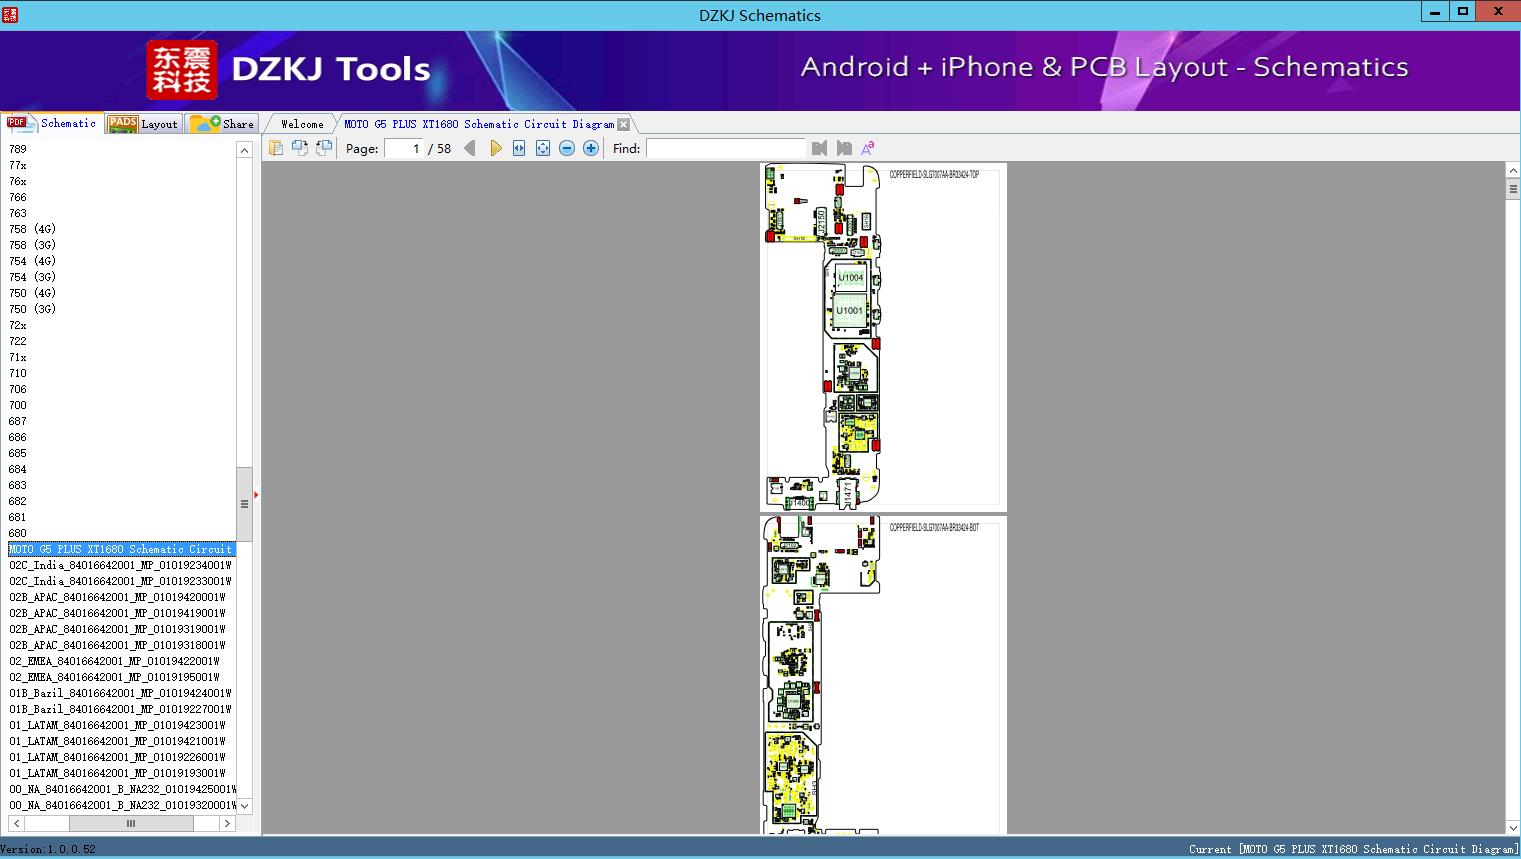
Task: Select the 700 entry
Action: 18,405
